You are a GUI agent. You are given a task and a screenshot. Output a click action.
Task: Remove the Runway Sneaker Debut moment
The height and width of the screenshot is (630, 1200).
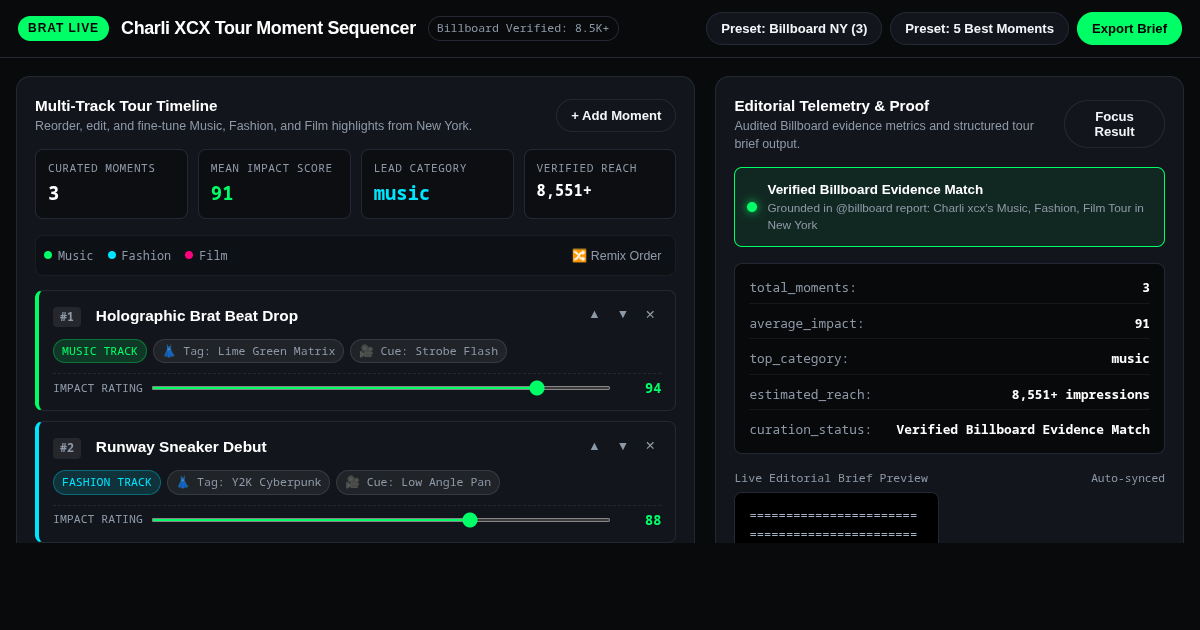[650, 446]
